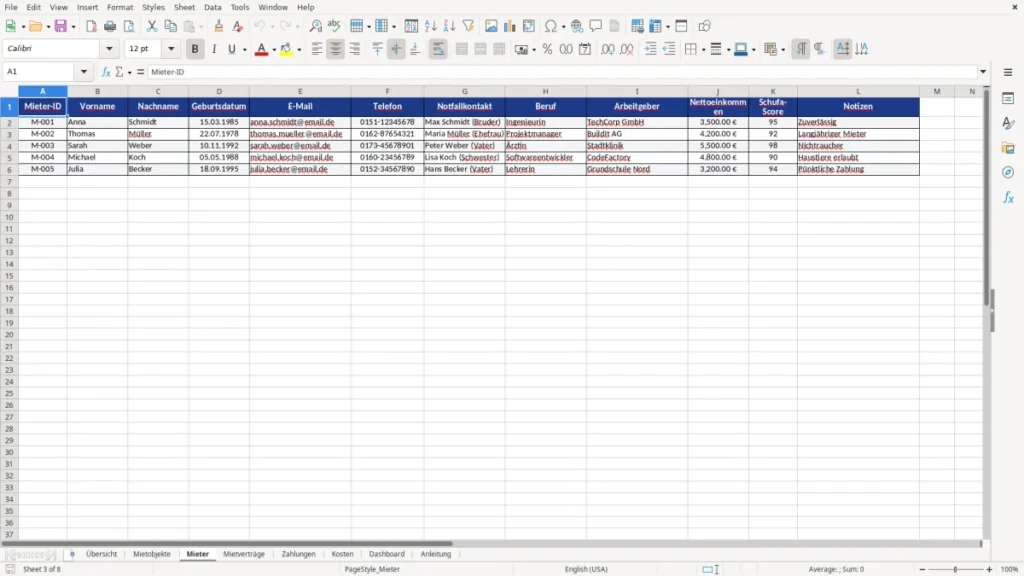Open the Function Wizard fx icon

(106, 72)
